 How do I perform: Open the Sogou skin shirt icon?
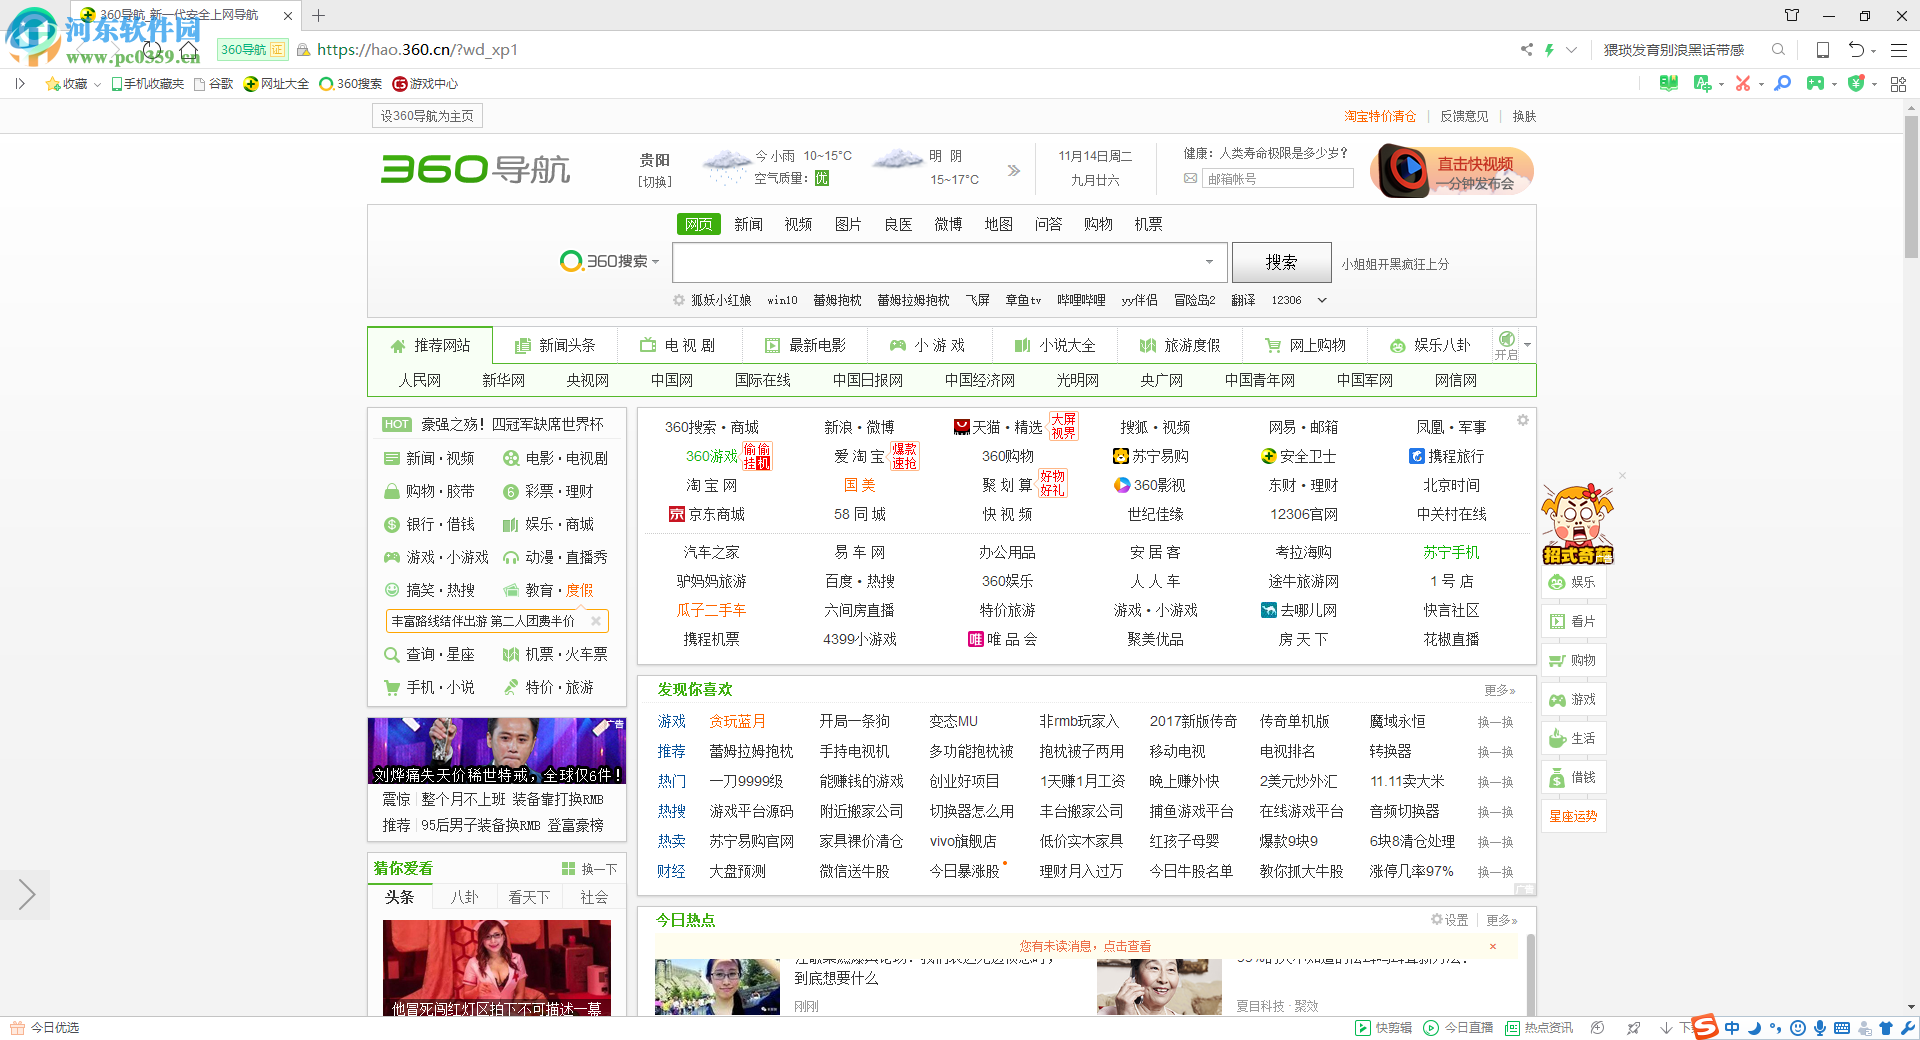pyautogui.click(x=1886, y=1028)
